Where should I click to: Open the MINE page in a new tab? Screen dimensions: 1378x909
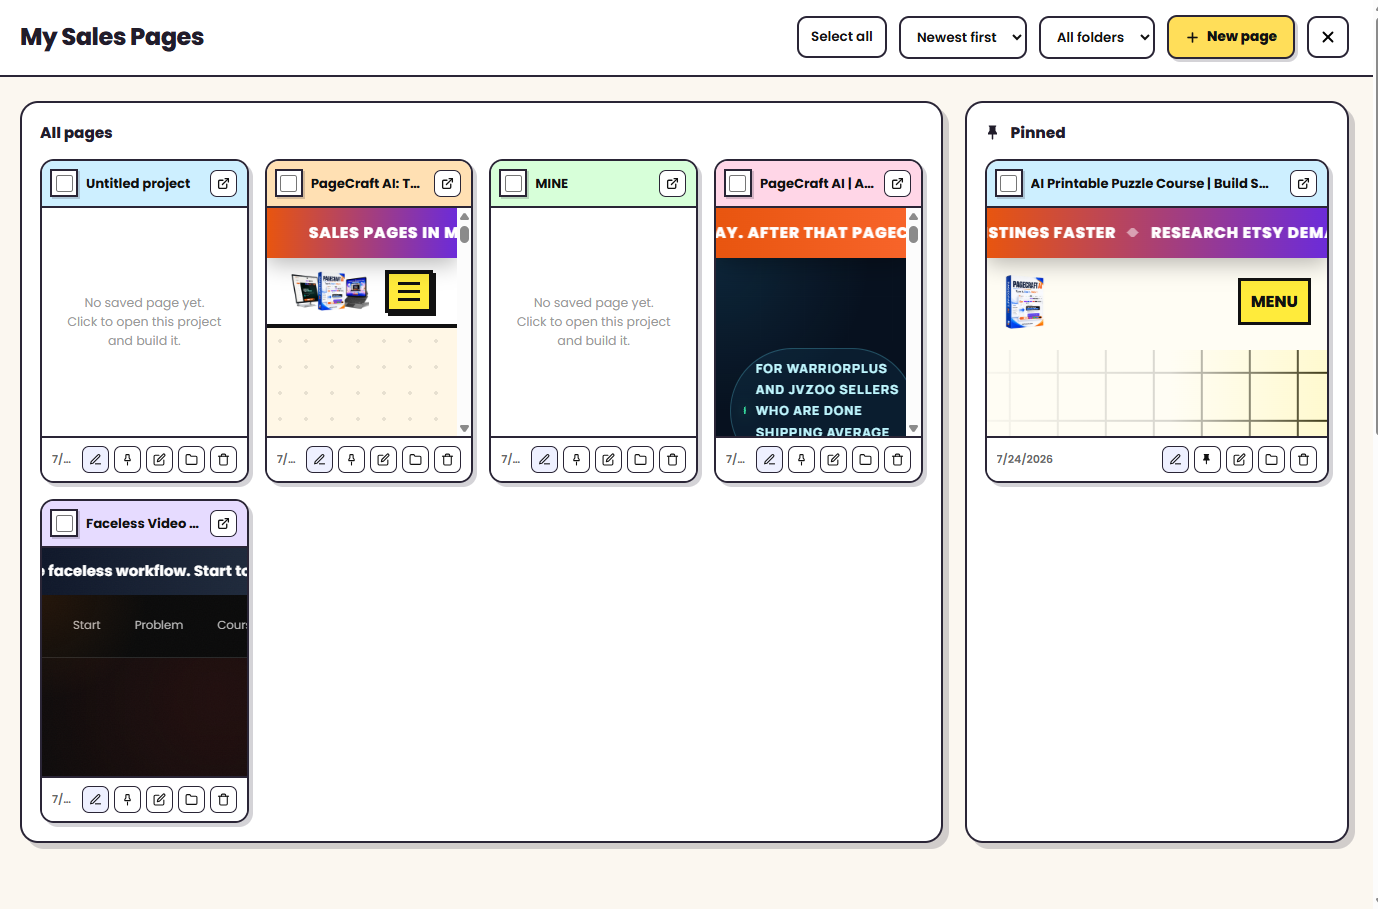(x=672, y=184)
